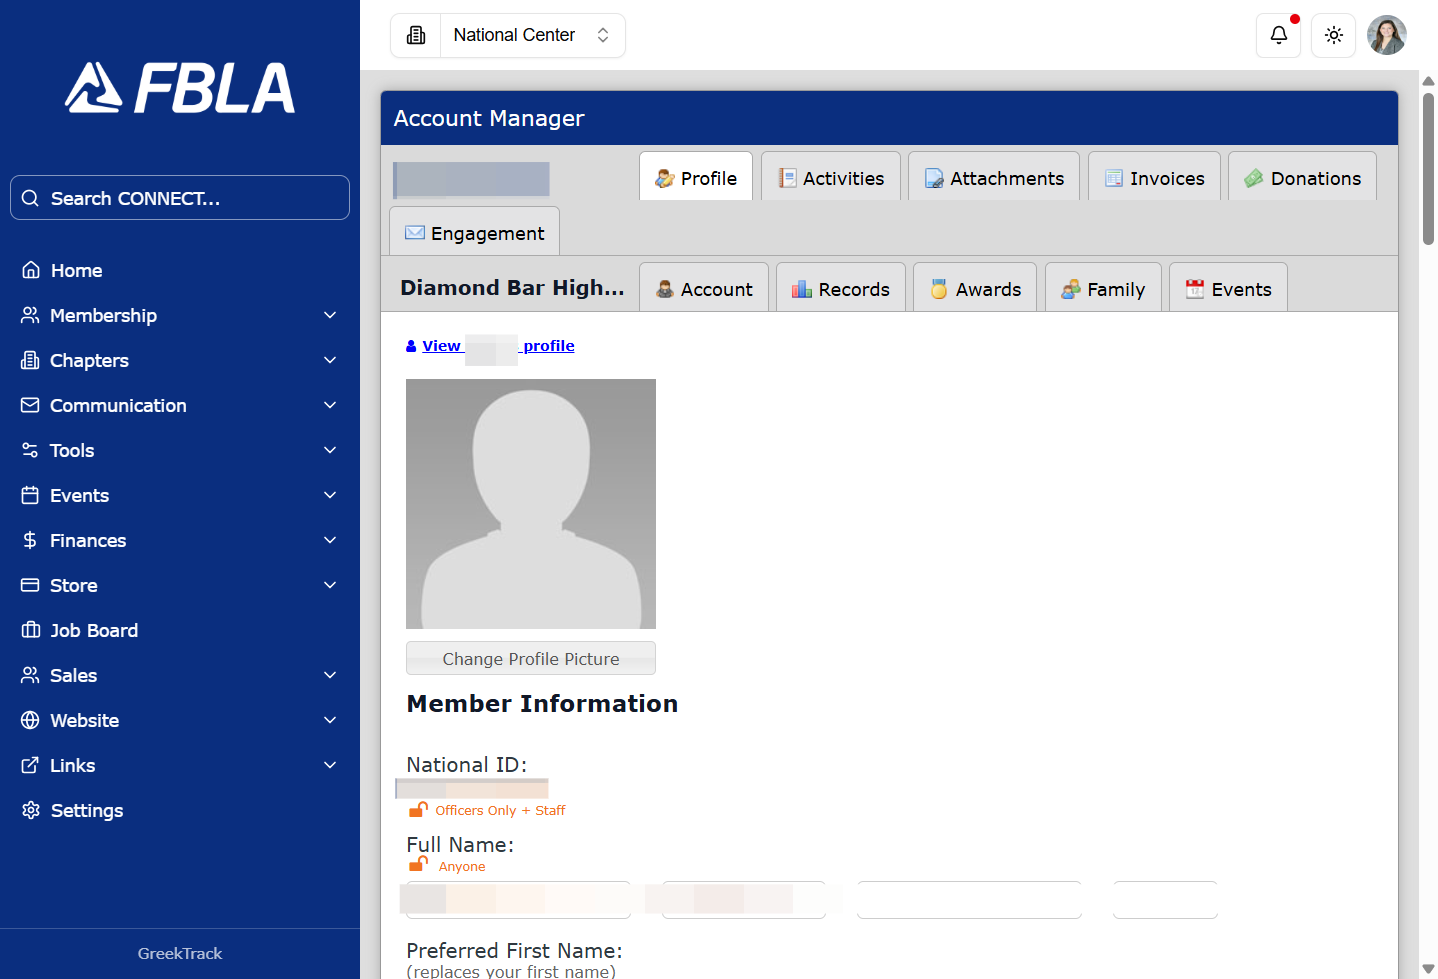Click the Job Board briefcase icon
The image size is (1438, 979).
coord(30,630)
